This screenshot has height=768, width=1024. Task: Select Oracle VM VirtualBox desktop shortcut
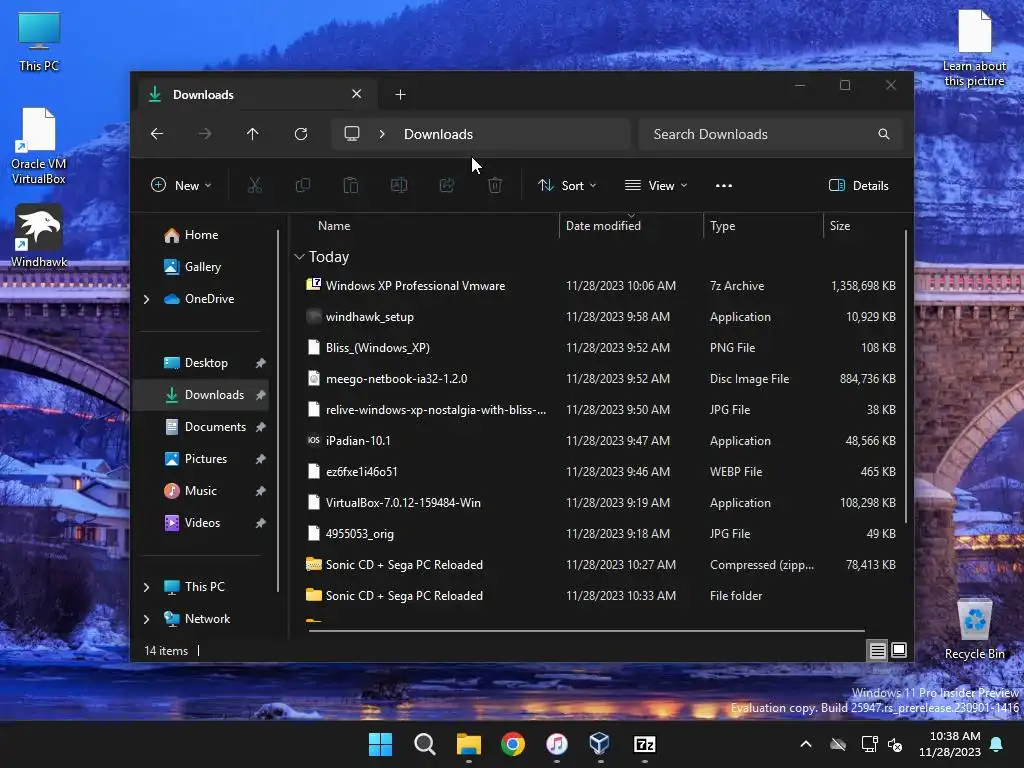39,146
